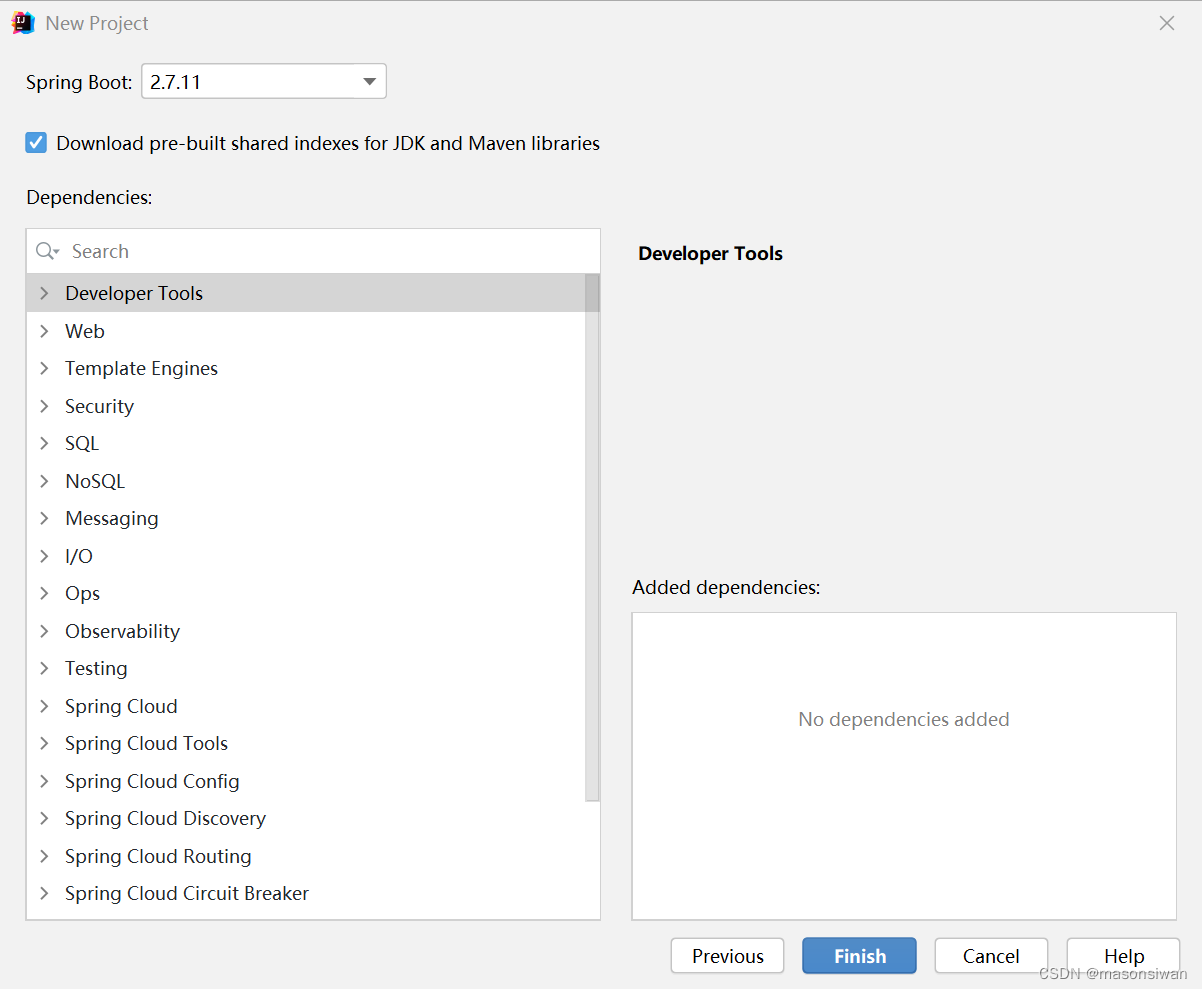Close the New Project dialog
The image size is (1202, 989).
pyautogui.click(x=1167, y=23)
